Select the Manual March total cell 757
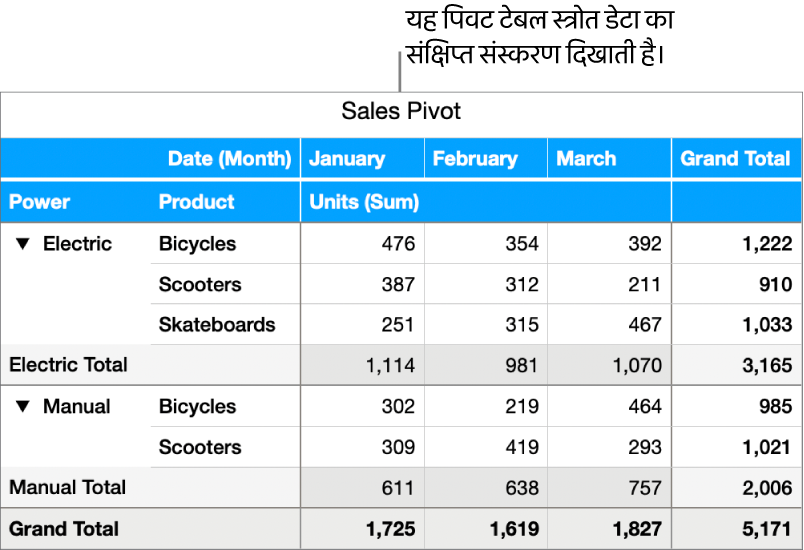 click(644, 488)
